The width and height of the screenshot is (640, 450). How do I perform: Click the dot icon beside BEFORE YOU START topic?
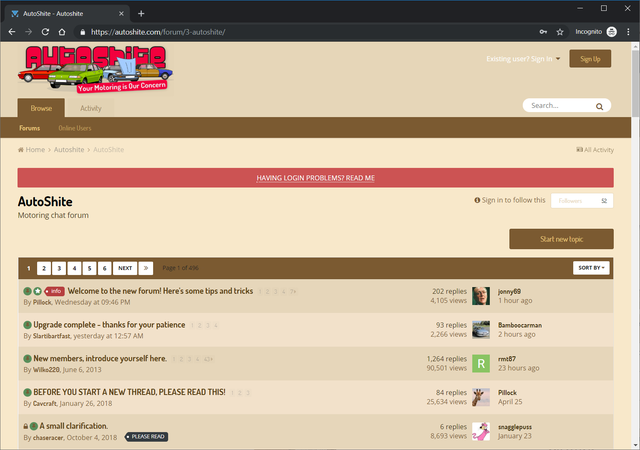[27, 392]
